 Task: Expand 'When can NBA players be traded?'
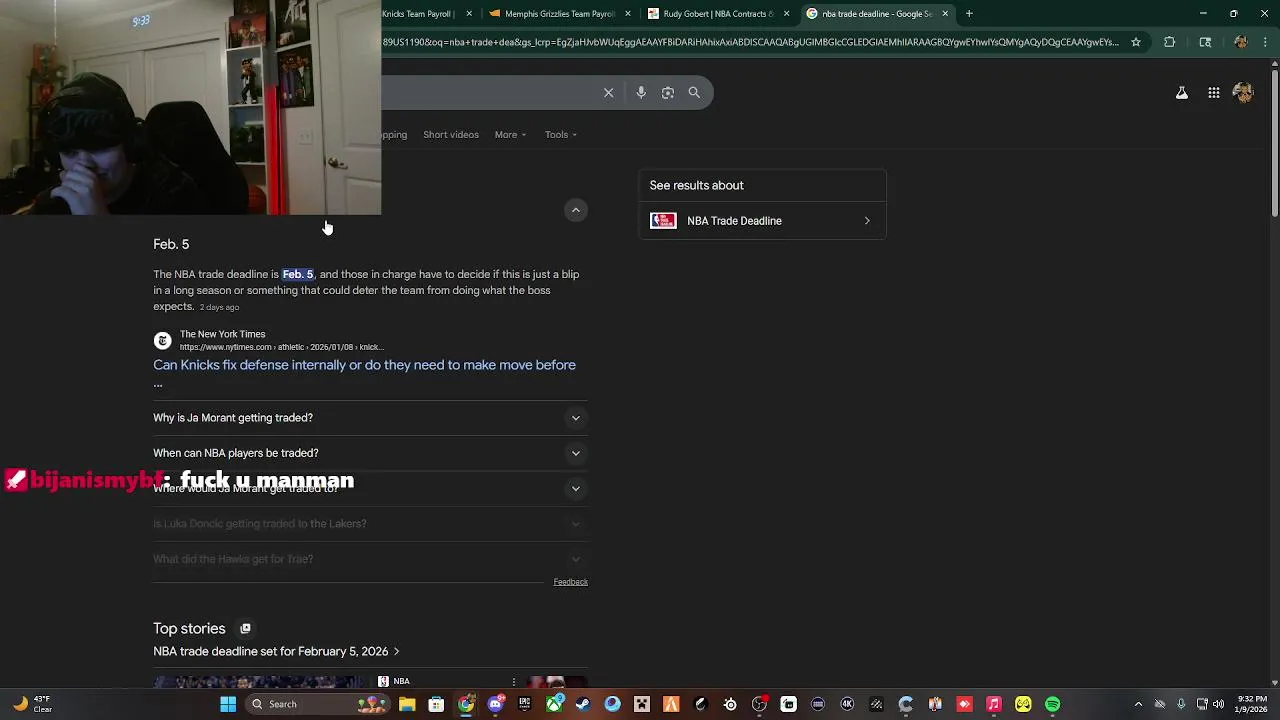370,453
